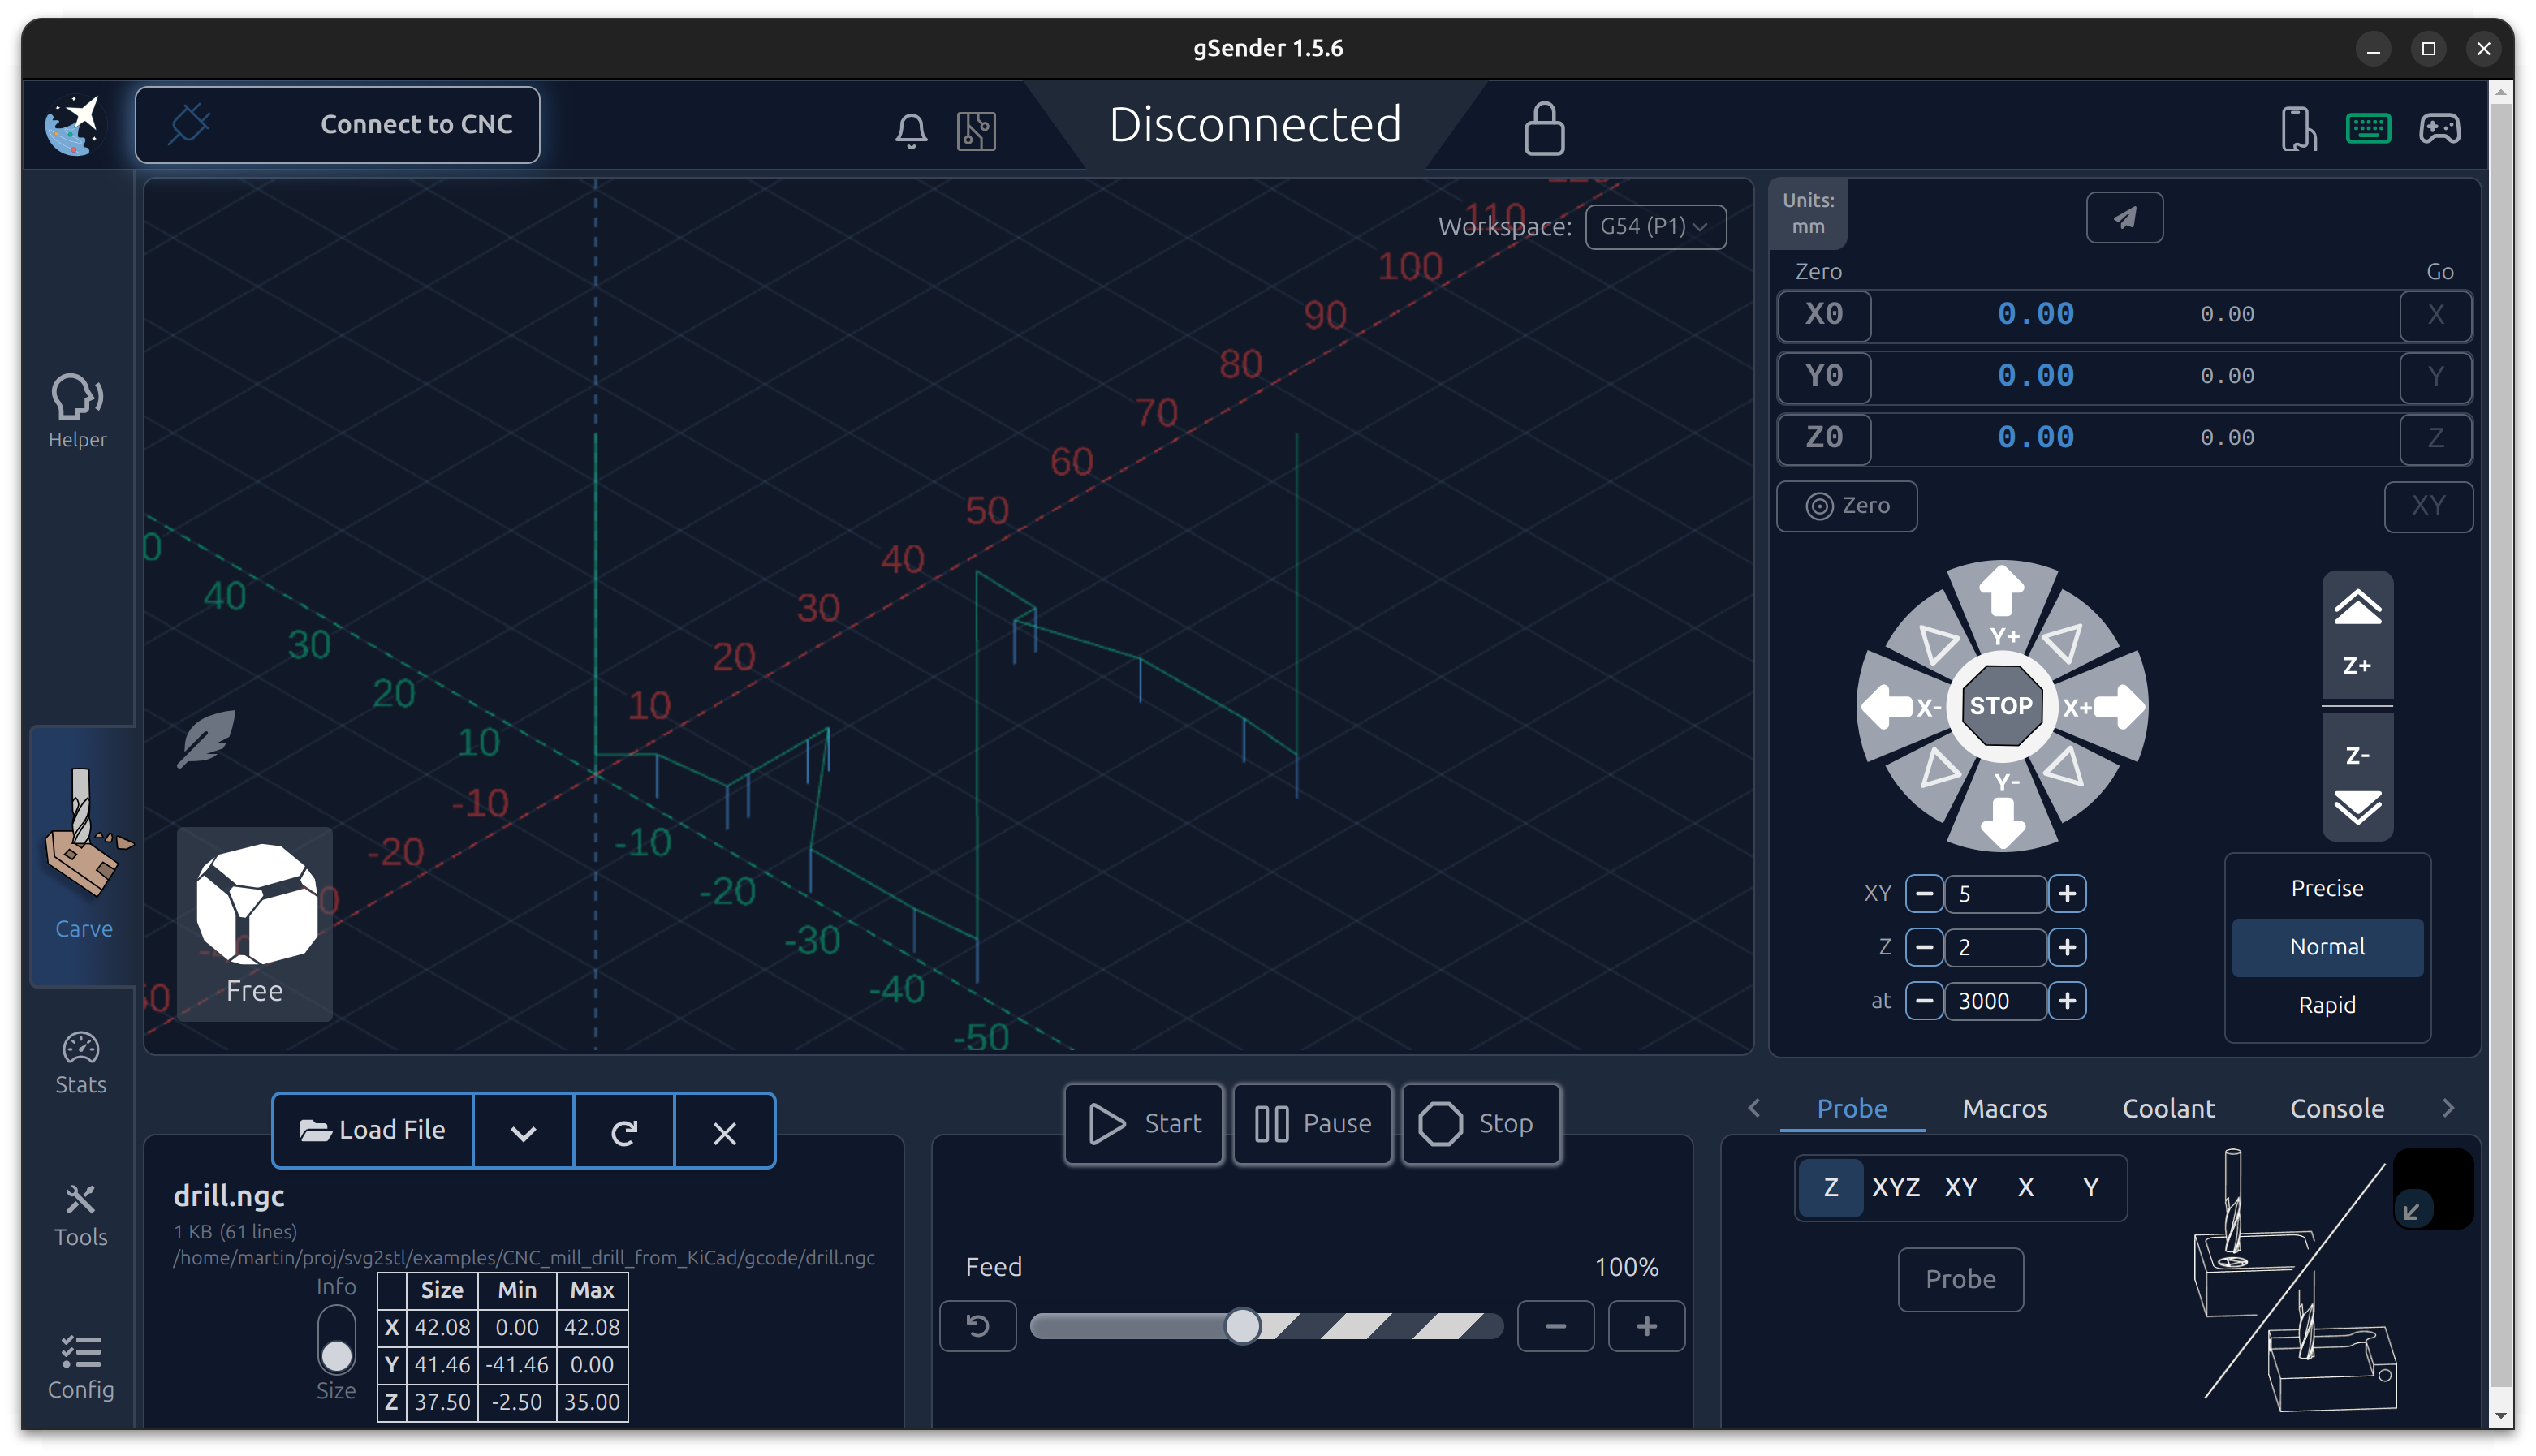
Task: Toggle the Info/Size switch for file details
Action: click(336, 1340)
